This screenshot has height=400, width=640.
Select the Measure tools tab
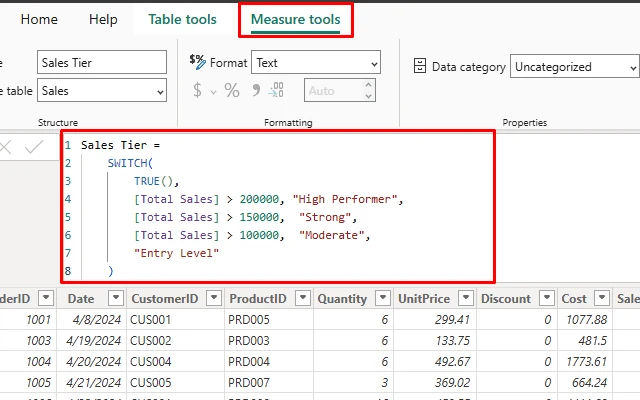(296, 19)
